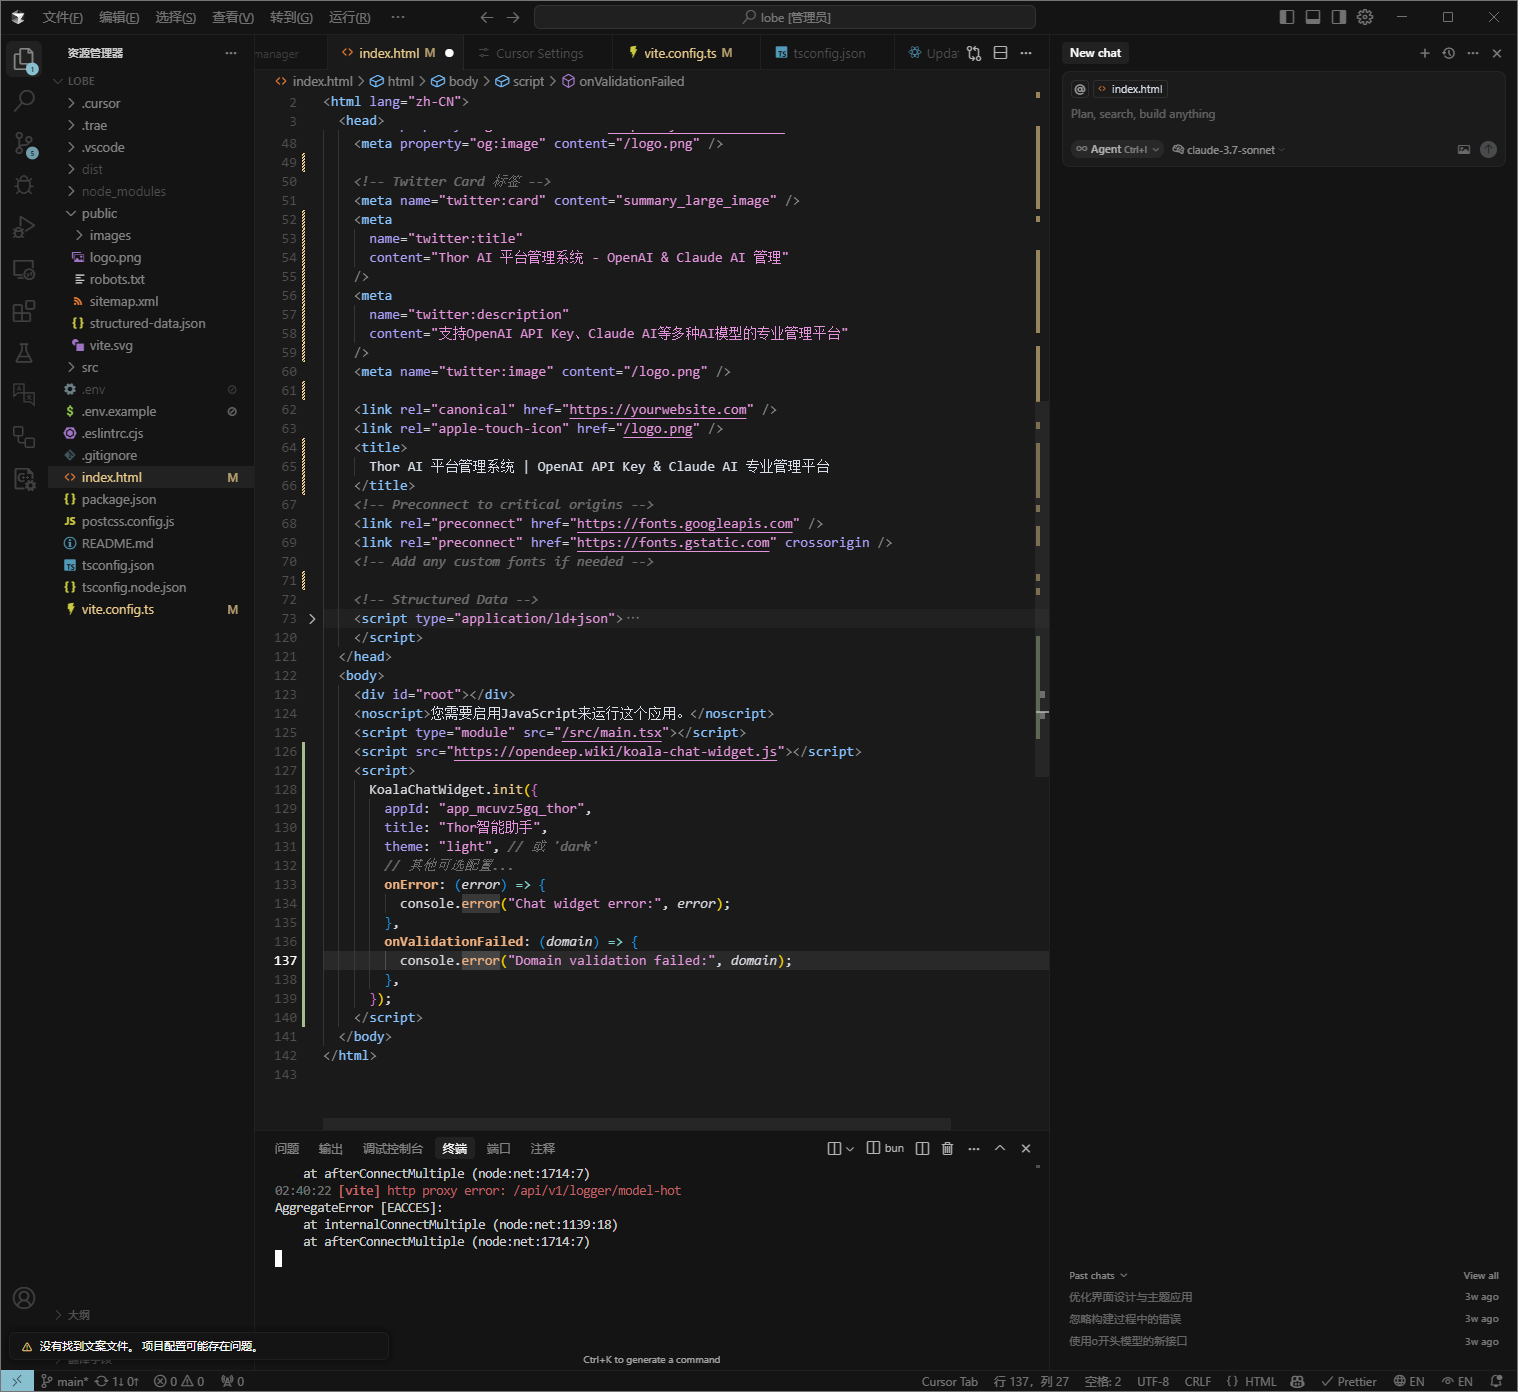Open the Search view in activity bar
This screenshot has height=1392, width=1518.
pyautogui.click(x=24, y=100)
